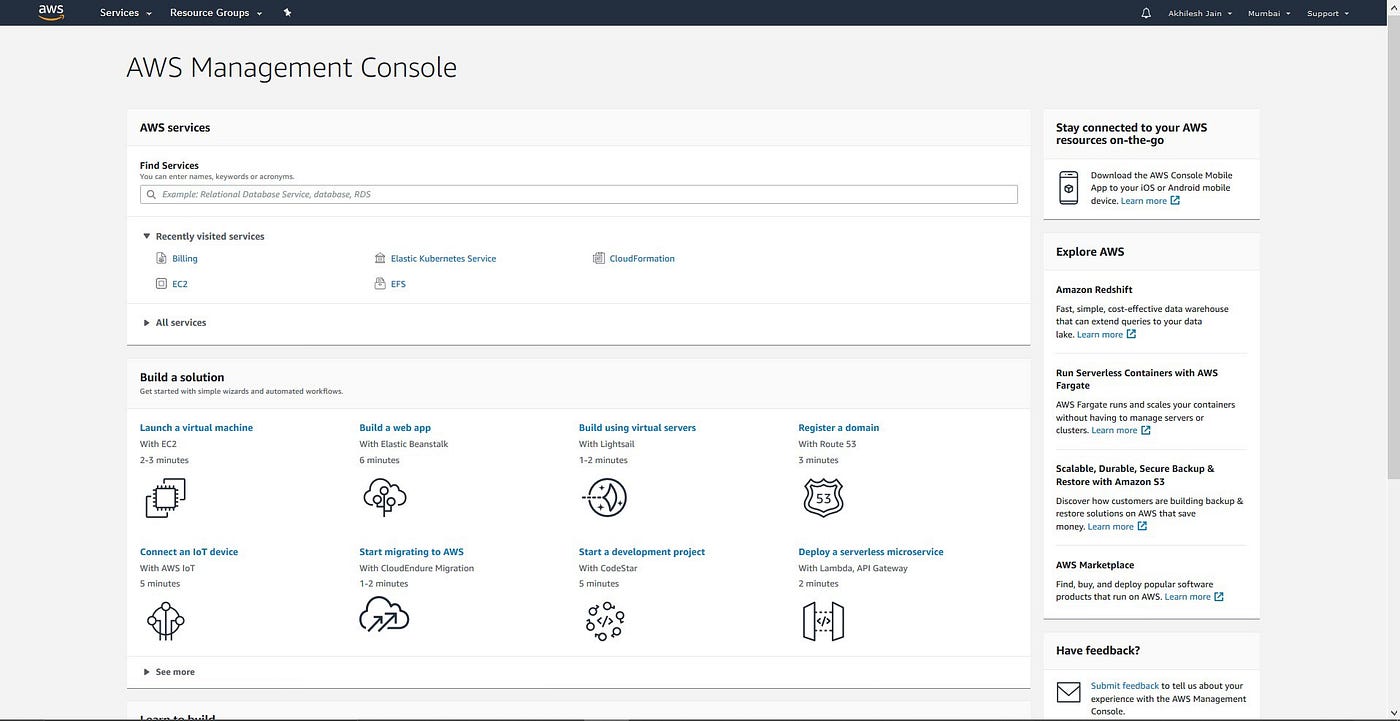The image size is (1400, 721).
Task: Click external link icon beside S3 Learn more
Action: pos(1142,526)
